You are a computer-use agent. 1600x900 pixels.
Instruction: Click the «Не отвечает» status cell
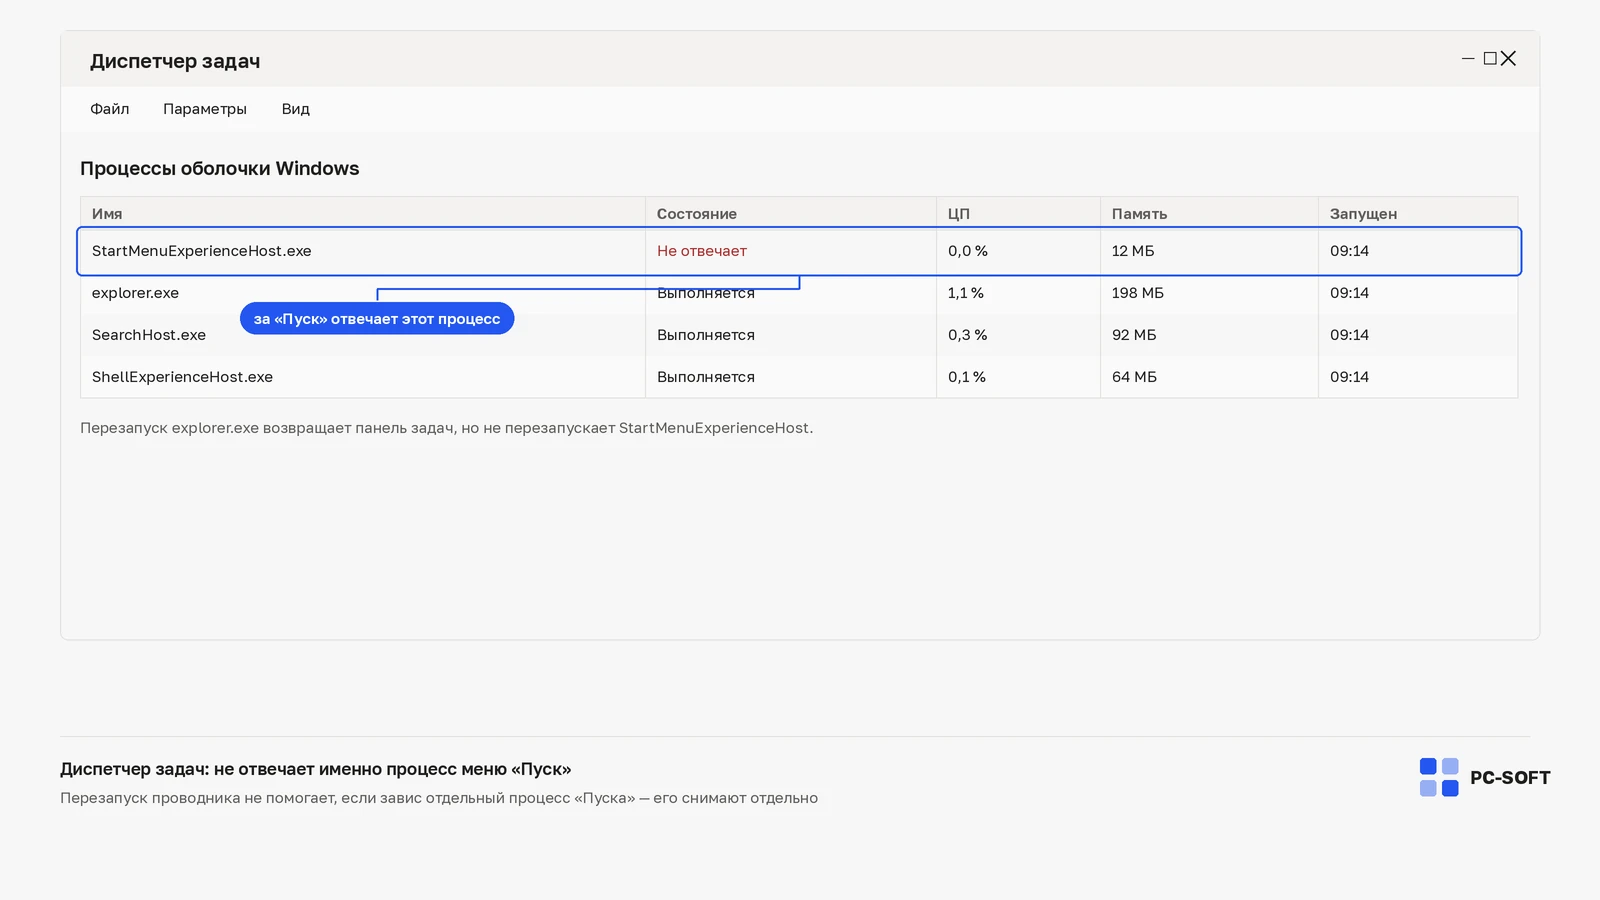tap(702, 251)
